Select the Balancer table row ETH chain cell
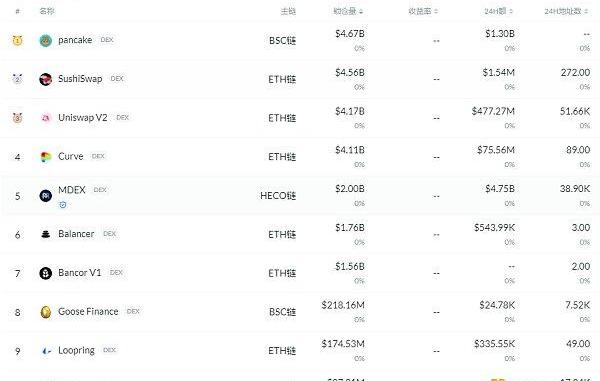The image size is (600, 381). [x=282, y=234]
